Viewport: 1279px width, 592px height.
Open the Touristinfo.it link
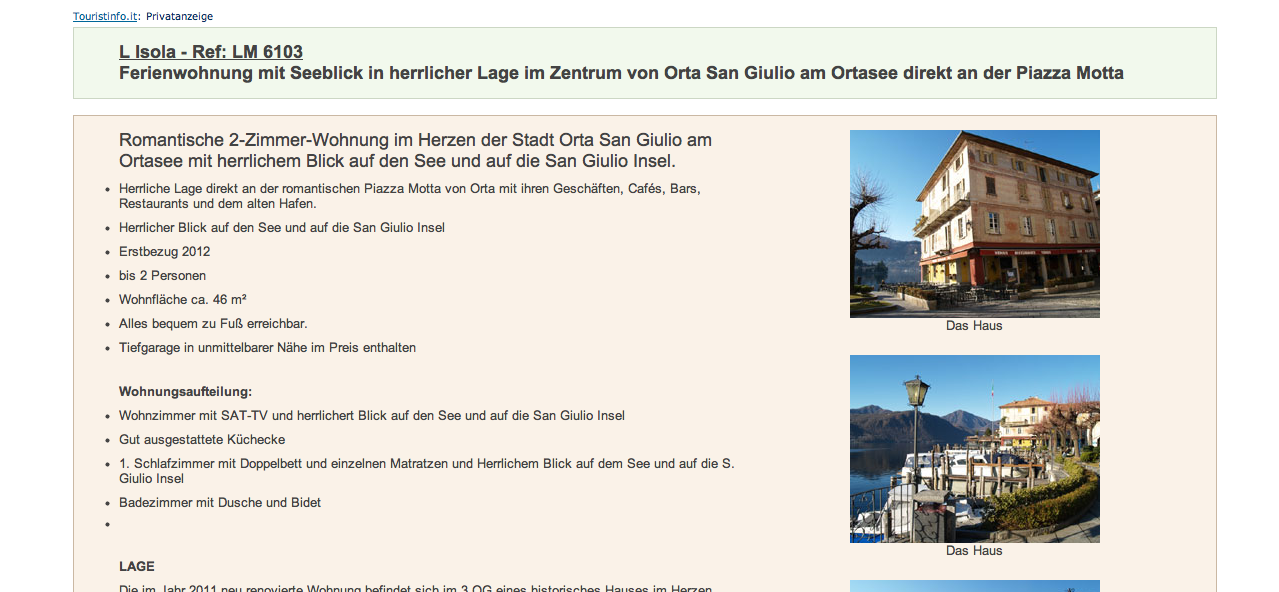tap(105, 16)
